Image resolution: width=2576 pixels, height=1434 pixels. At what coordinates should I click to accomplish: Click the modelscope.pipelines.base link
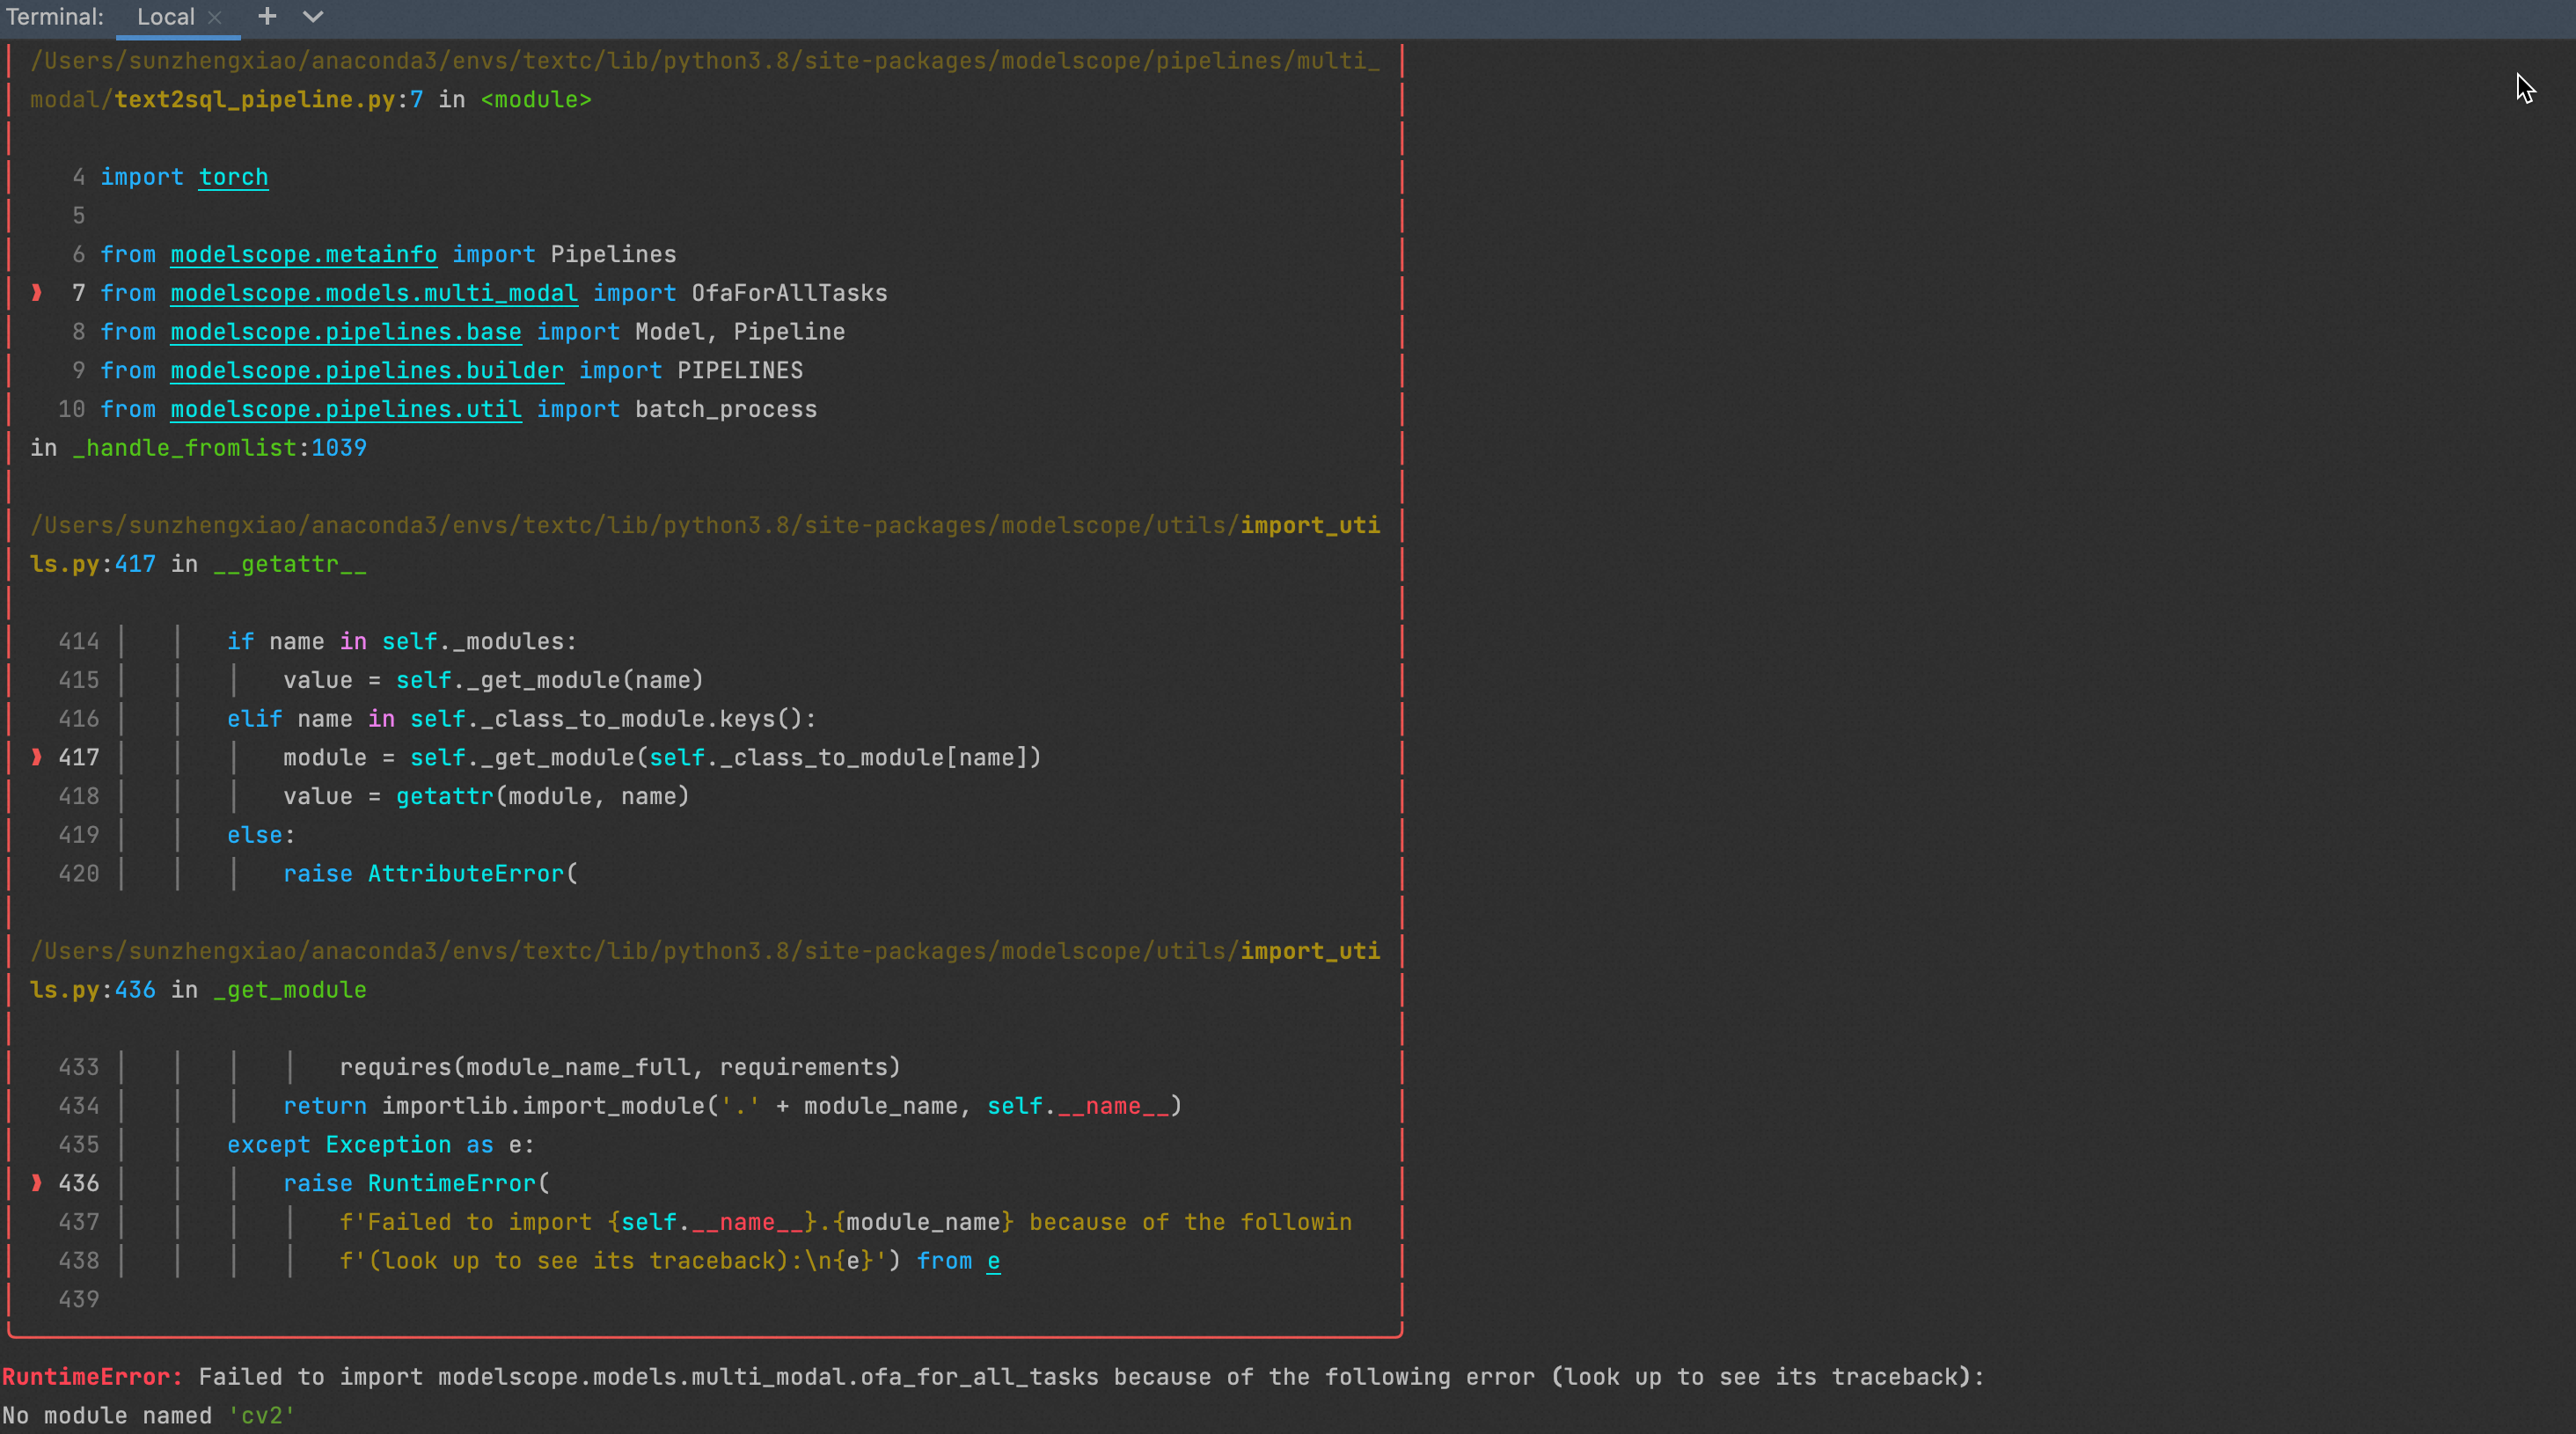pyautogui.click(x=345, y=332)
